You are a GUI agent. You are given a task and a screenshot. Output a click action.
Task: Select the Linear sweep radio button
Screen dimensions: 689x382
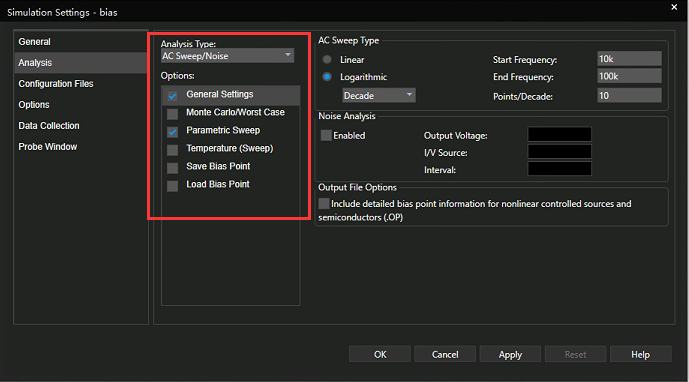coord(327,59)
